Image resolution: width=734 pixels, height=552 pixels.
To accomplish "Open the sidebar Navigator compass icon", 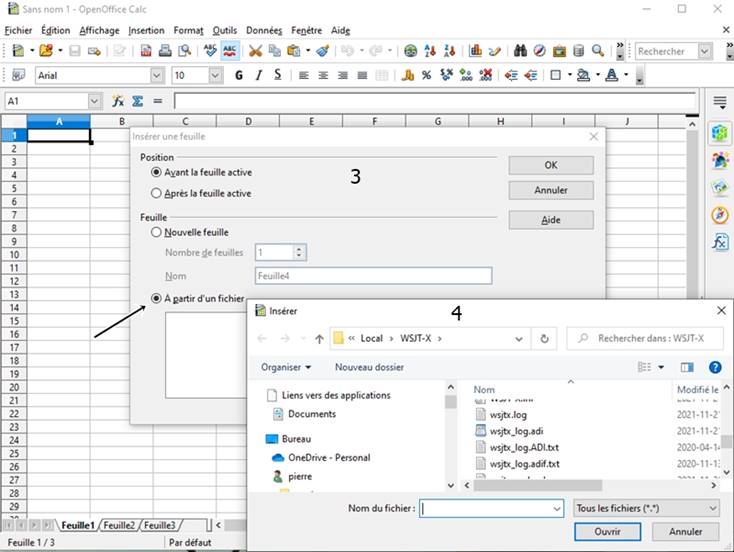I will coord(720,215).
